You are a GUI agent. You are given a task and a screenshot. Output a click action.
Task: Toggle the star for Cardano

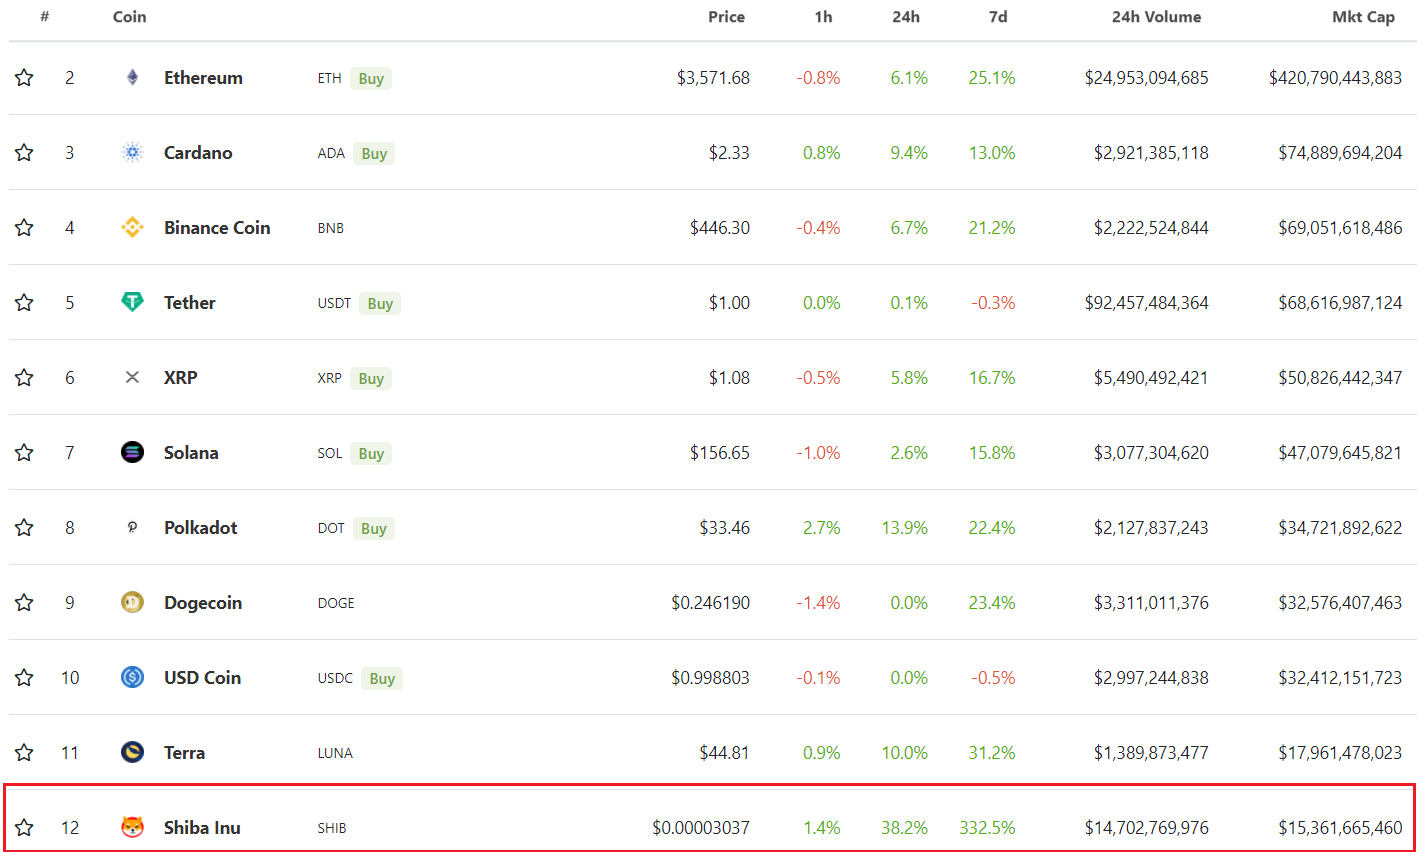(x=24, y=153)
